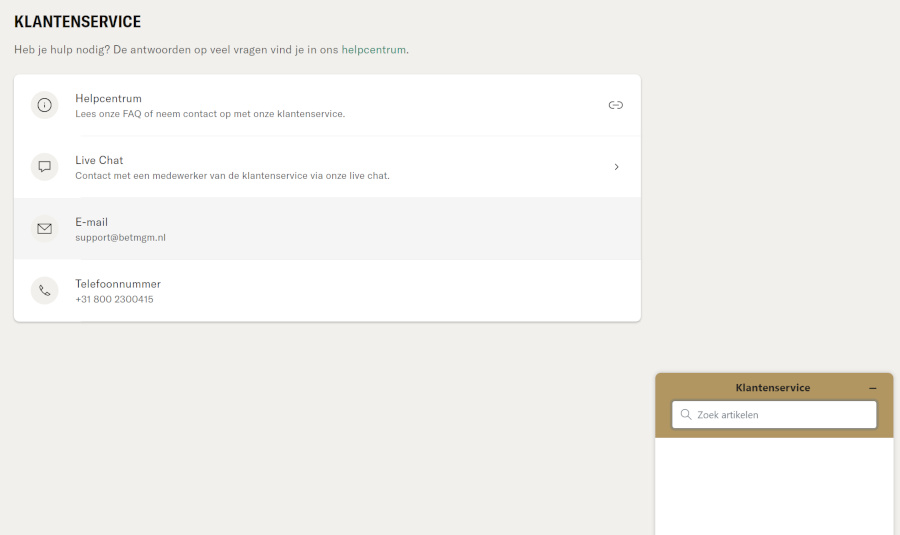Focus the Zoek artikelen search field

pyautogui.click(x=774, y=414)
